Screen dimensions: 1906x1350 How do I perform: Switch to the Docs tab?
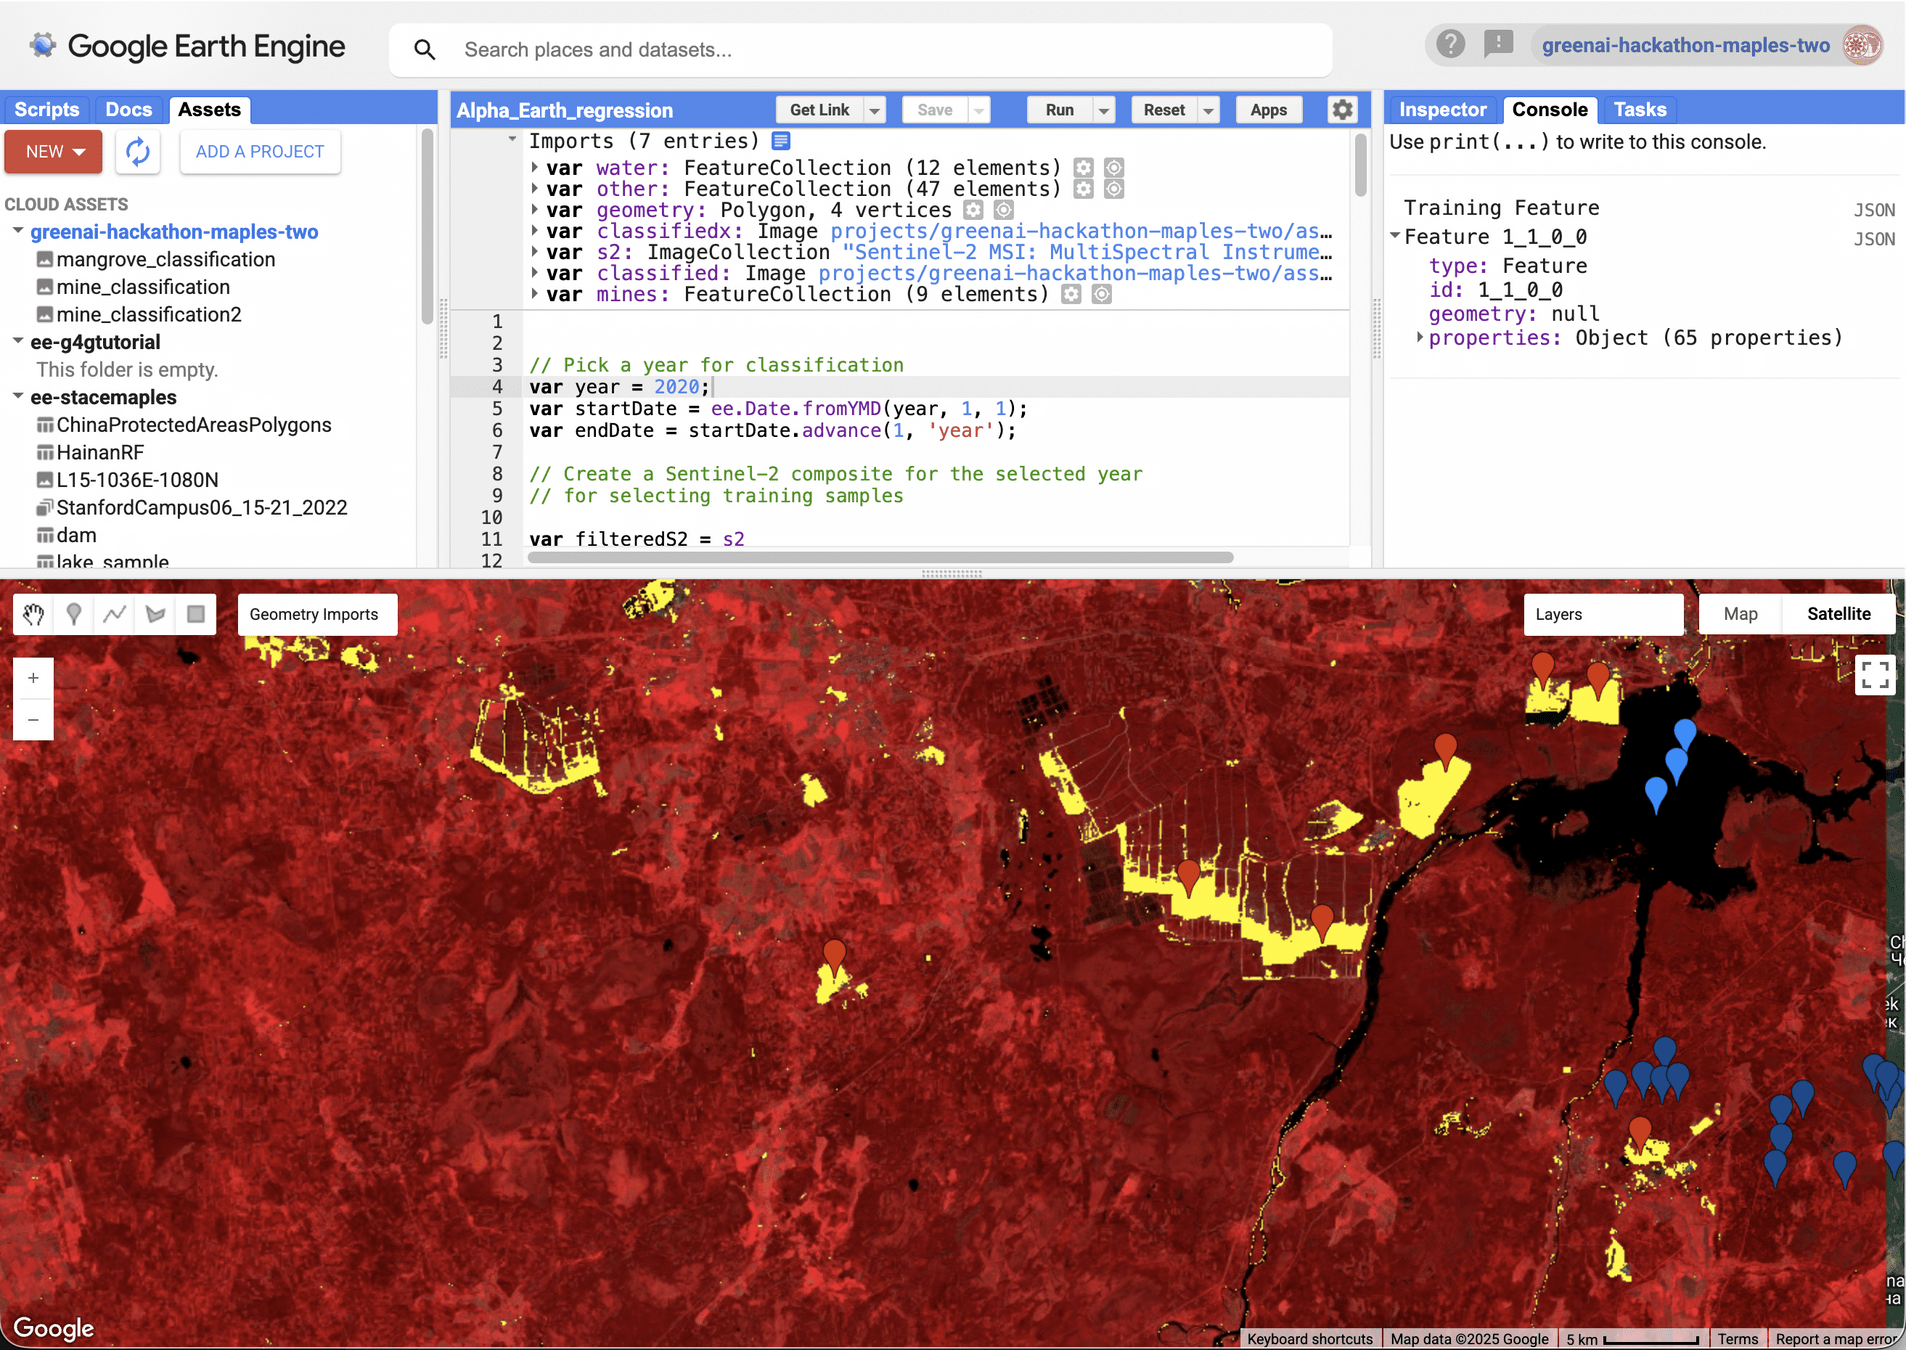(129, 109)
